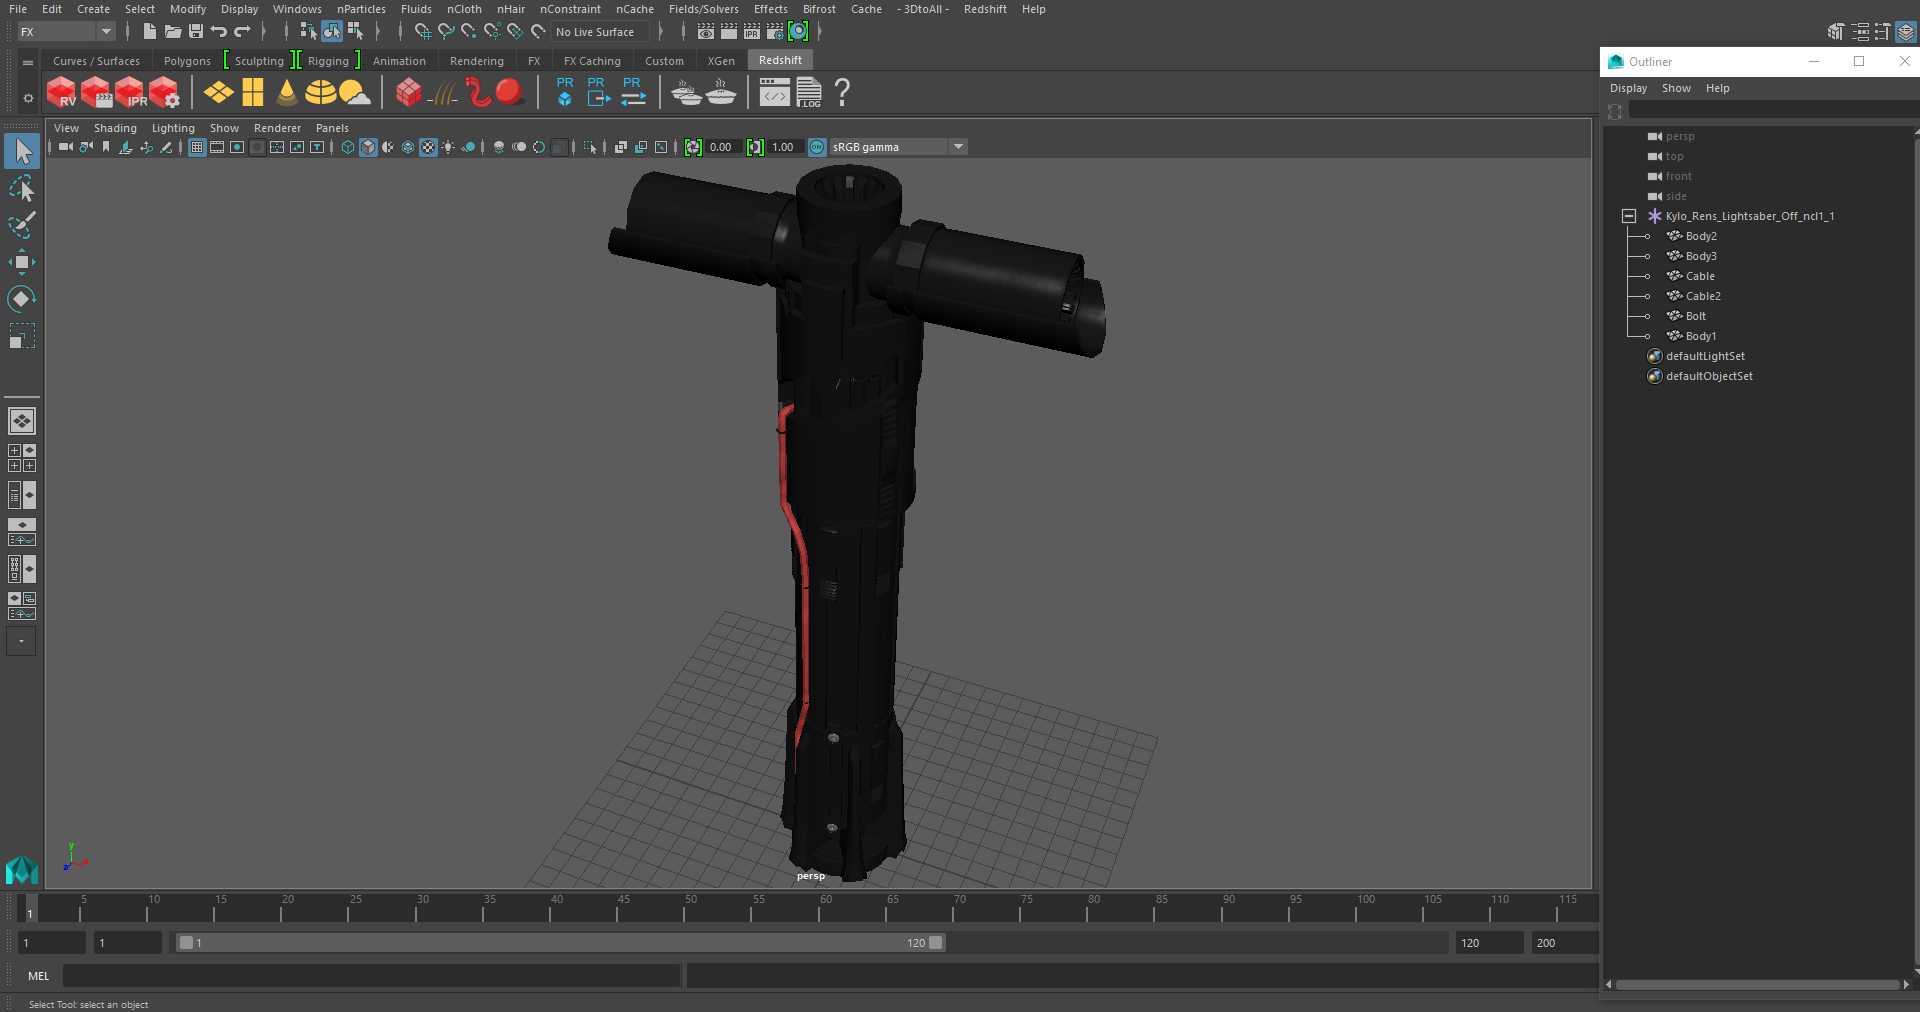Activate the Move tool
This screenshot has width=1920, height=1012.
pos(22,262)
